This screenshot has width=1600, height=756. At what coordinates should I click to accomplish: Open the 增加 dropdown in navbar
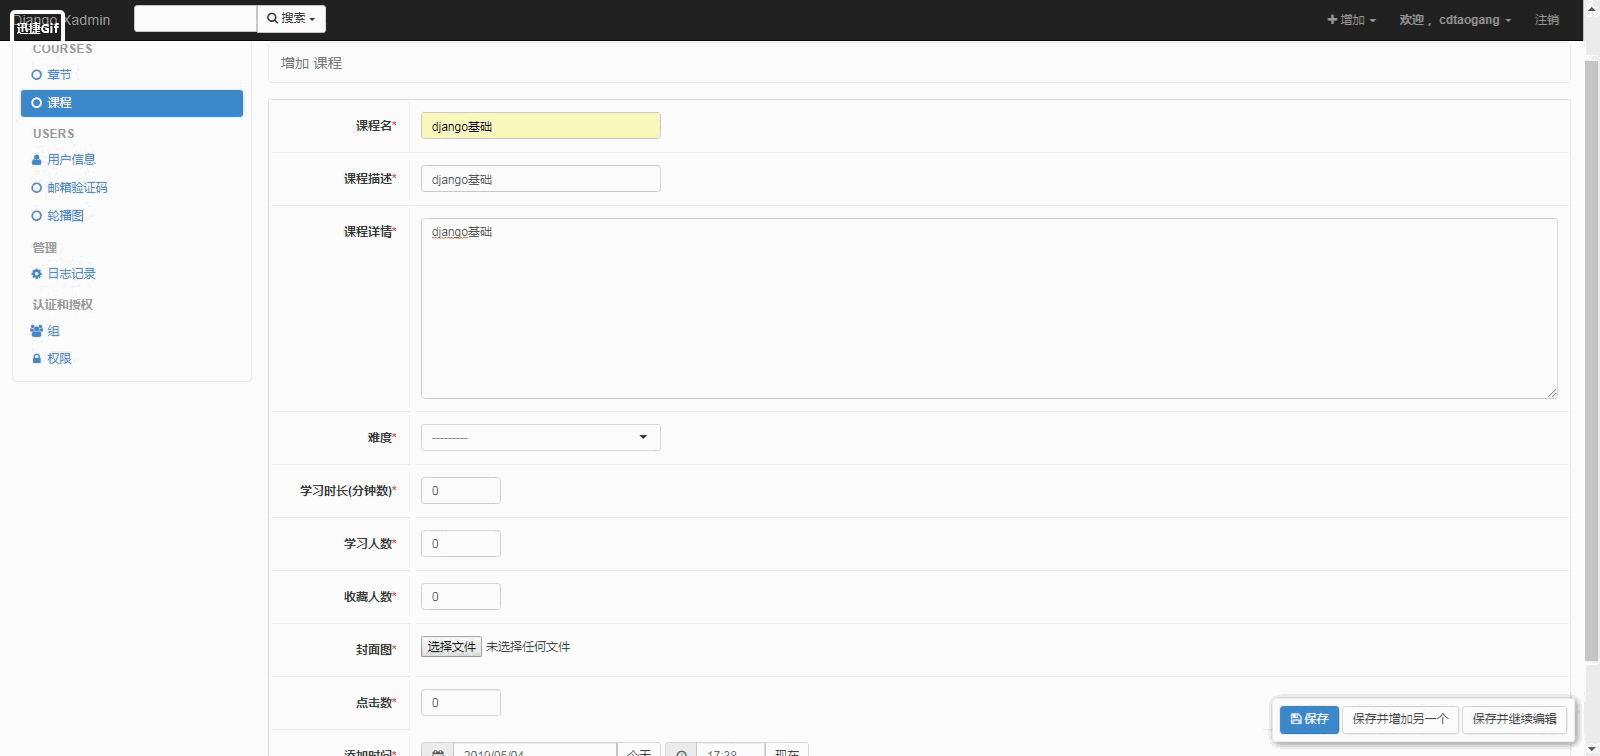(1351, 20)
